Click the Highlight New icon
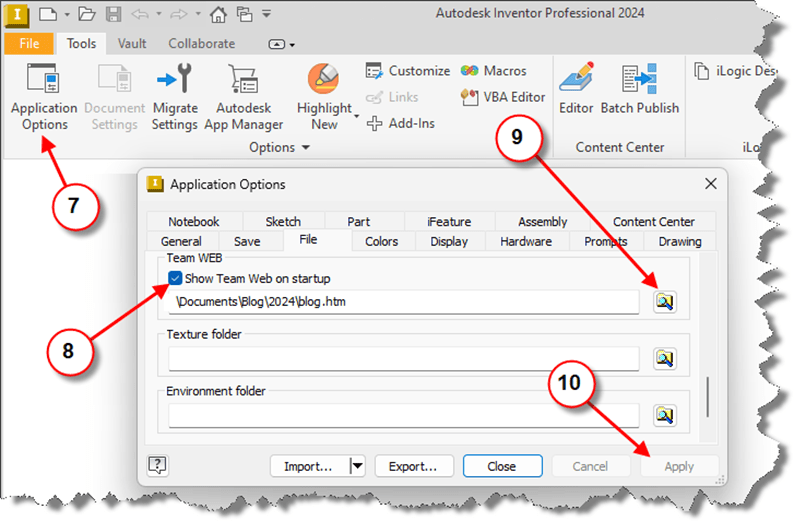The image size is (794, 521). click(324, 79)
